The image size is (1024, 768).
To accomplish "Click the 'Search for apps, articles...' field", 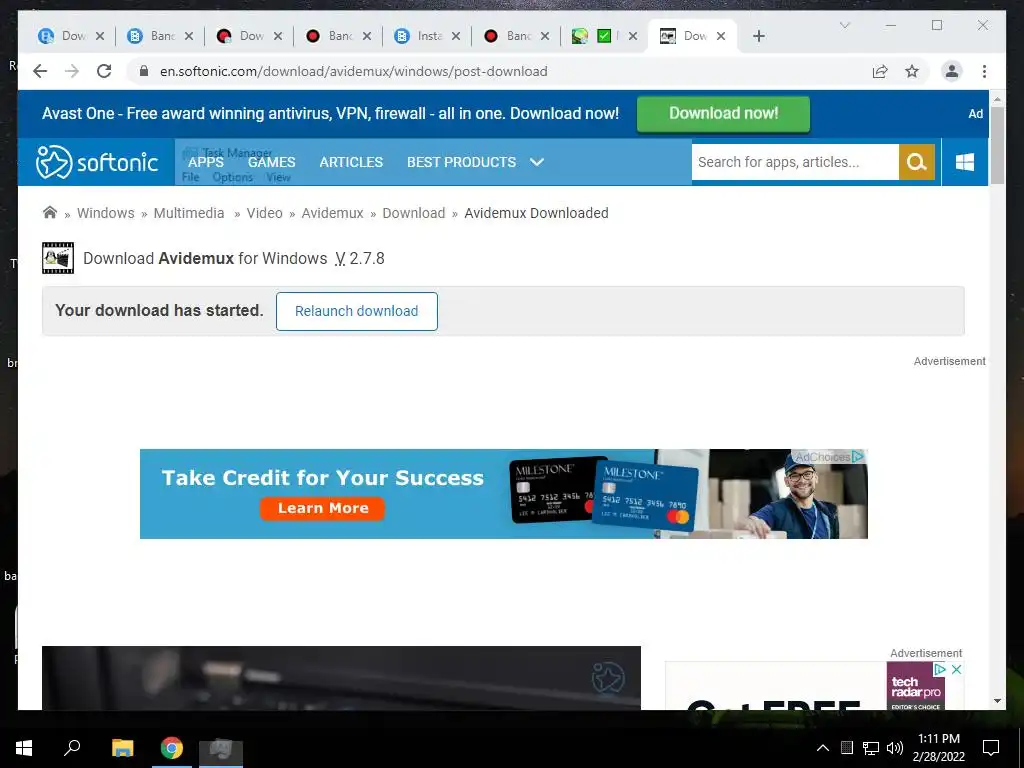I will pos(795,162).
